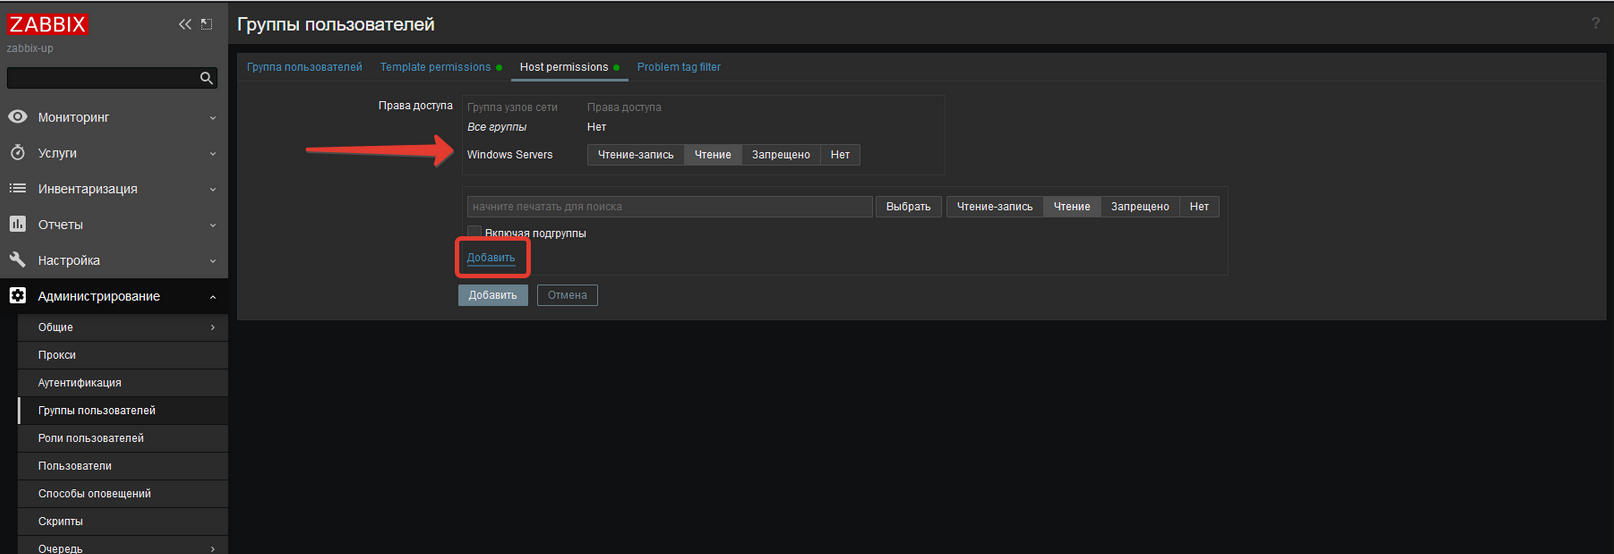Open the help question mark icon
This screenshot has height=554, width=1614.
[1595, 23]
